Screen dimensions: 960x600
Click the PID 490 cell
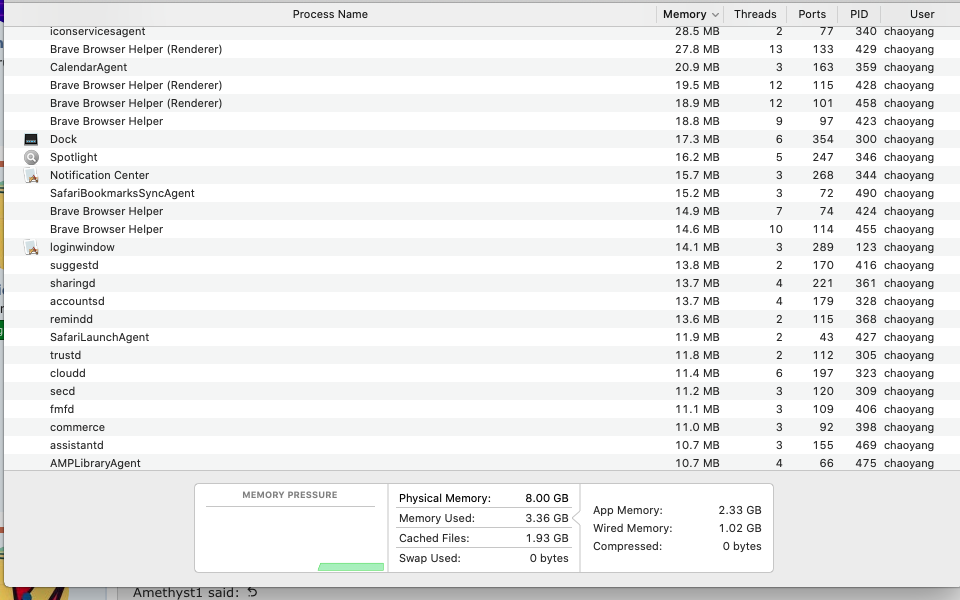[x=866, y=193]
